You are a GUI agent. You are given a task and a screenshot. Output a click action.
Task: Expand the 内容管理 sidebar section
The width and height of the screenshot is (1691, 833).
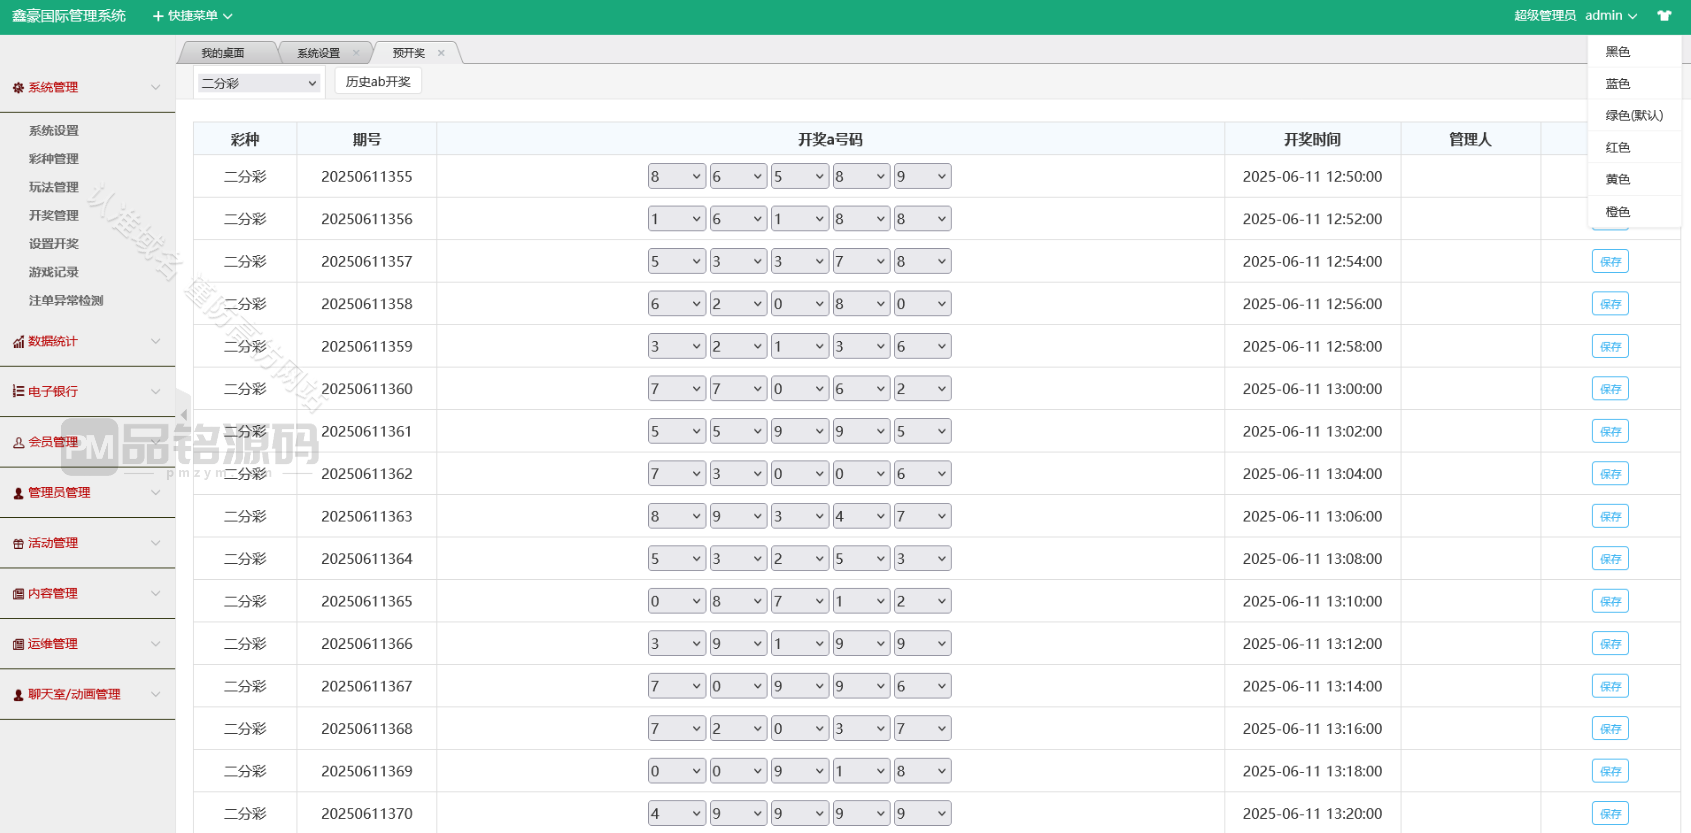87,593
